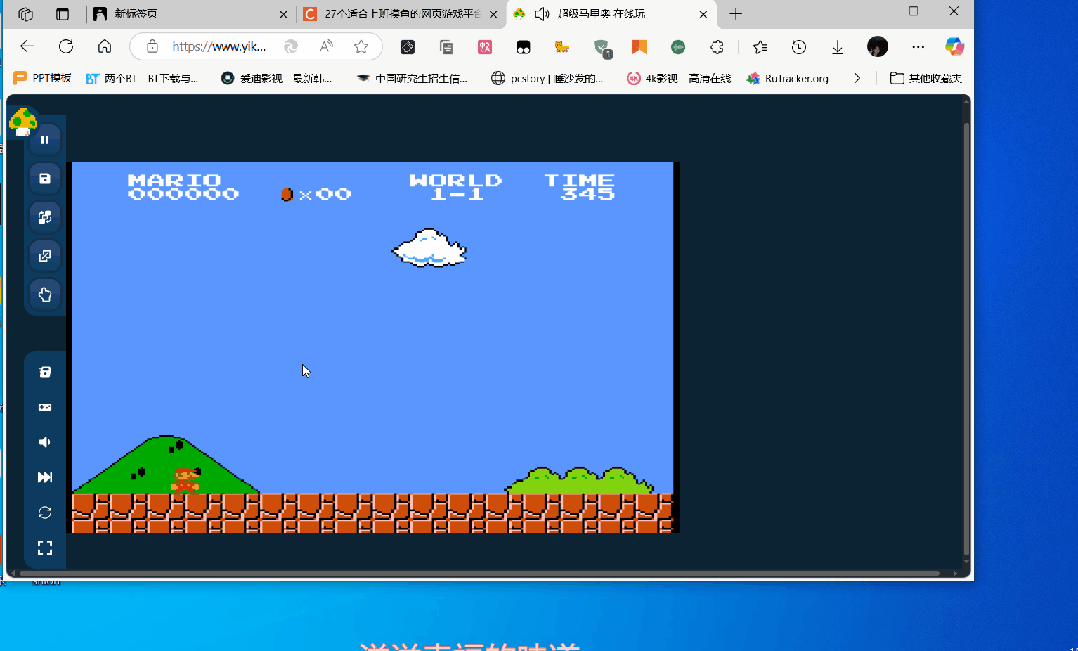Viewport: 1078px width, 651px height.
Task: Open browser history clock icon
Action: coord(798,47)
